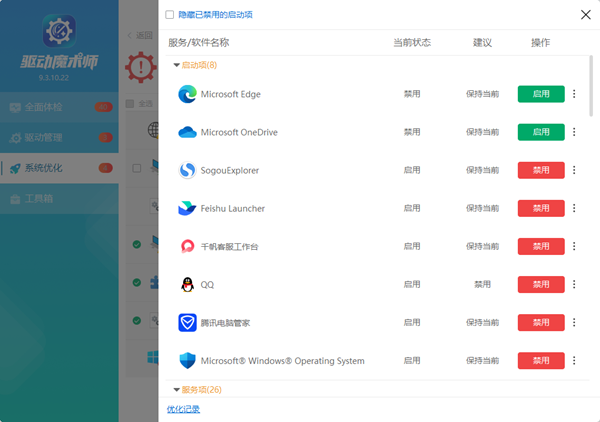The height and width of the screenshot is (422, 600).
Task: Select 系统优化 in the sidebar
Action: 59,168
